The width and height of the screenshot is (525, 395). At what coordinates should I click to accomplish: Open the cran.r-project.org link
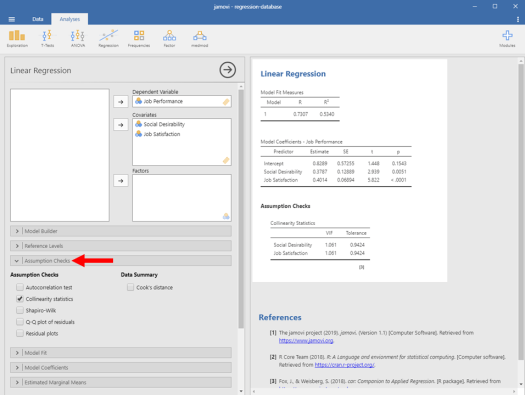pos(345,365)
